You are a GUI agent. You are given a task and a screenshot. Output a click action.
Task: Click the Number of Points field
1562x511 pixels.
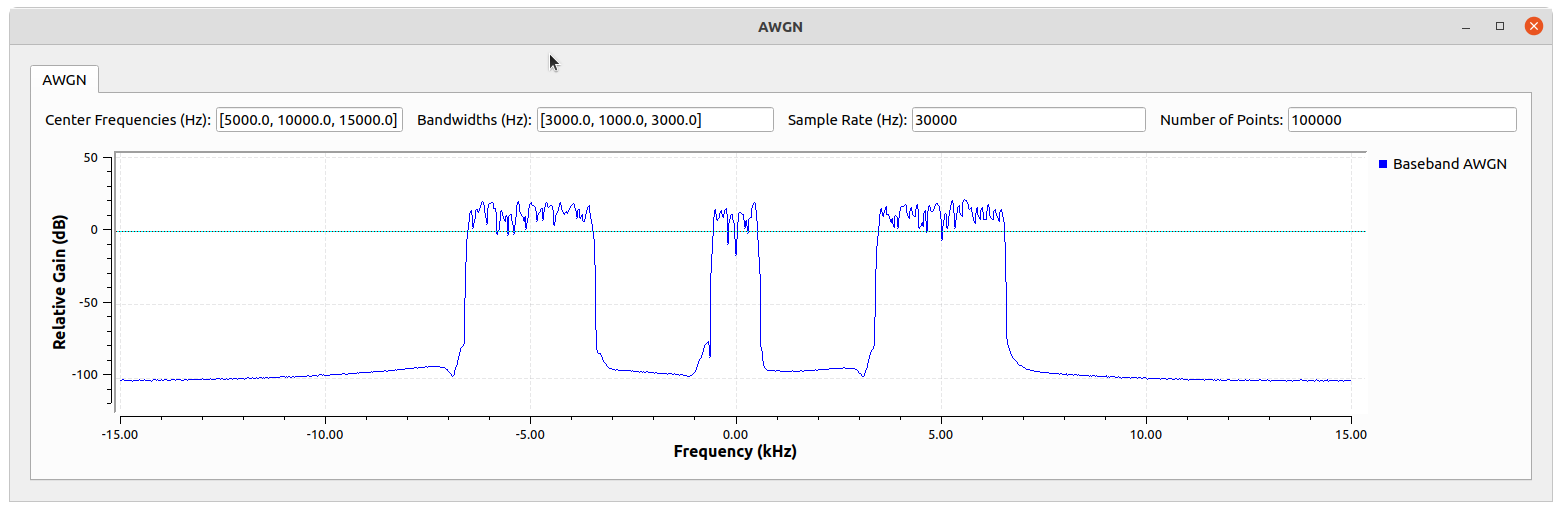pos(1401,120)
